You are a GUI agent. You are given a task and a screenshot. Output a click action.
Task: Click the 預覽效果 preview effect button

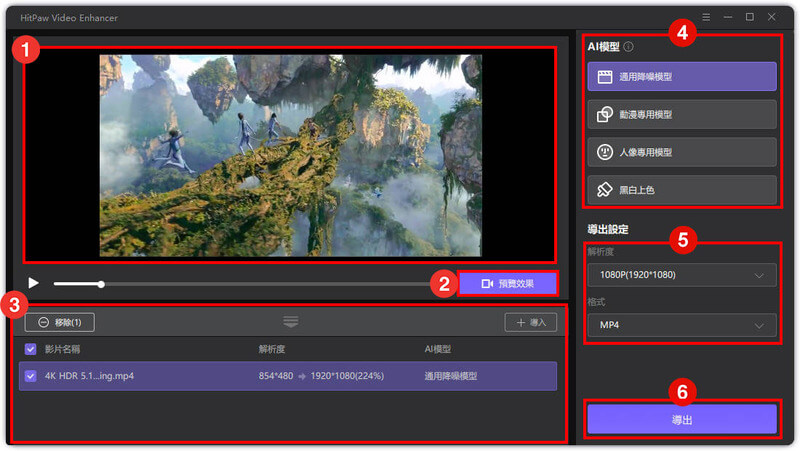(508, 284)
